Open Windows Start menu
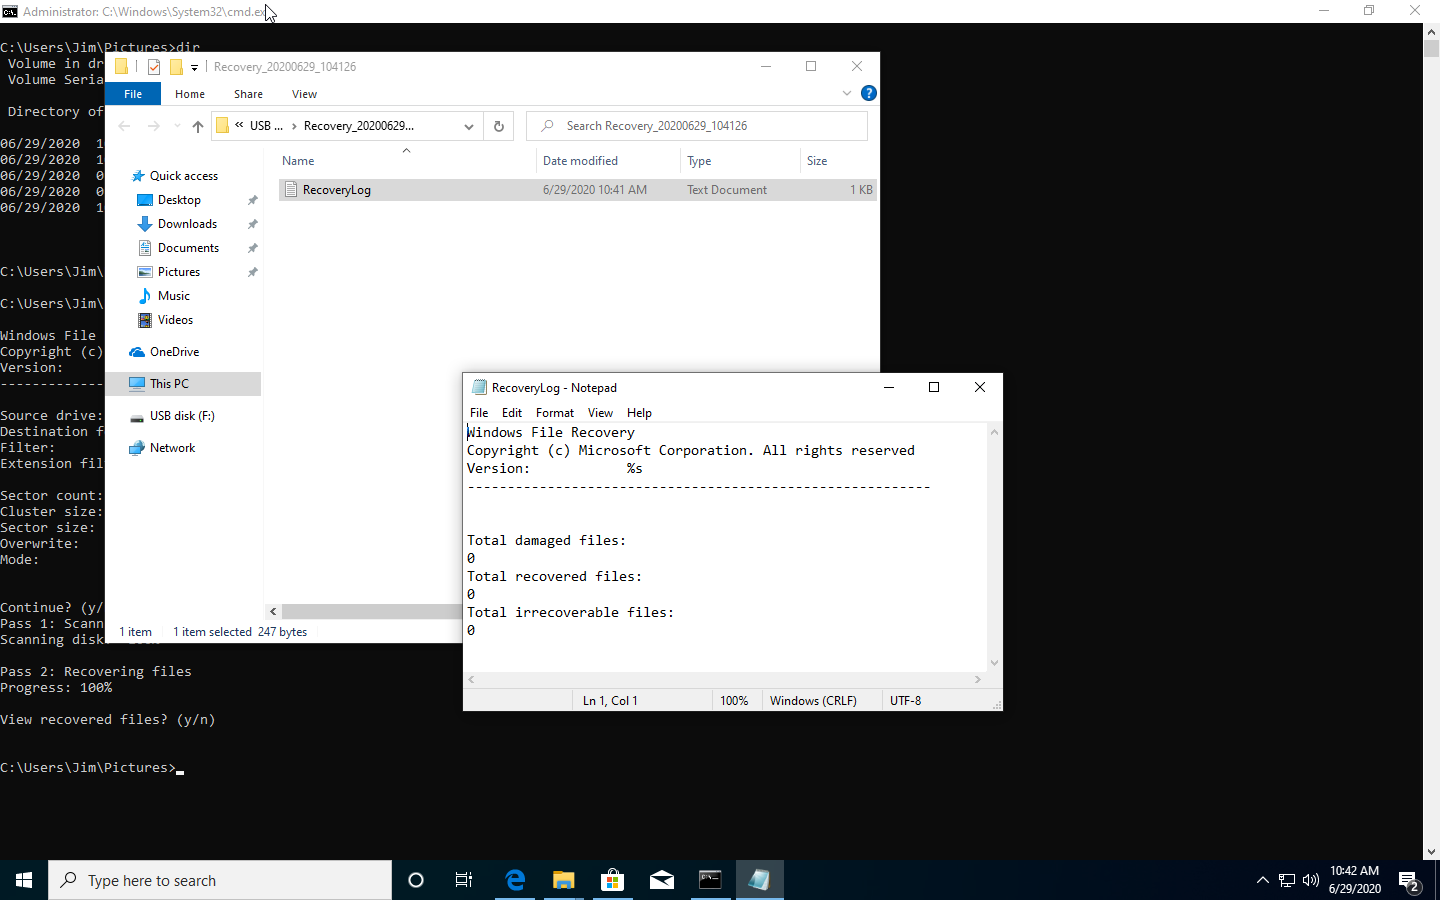The width and height of the screenshot is (1440, 900). pos(24,880)
